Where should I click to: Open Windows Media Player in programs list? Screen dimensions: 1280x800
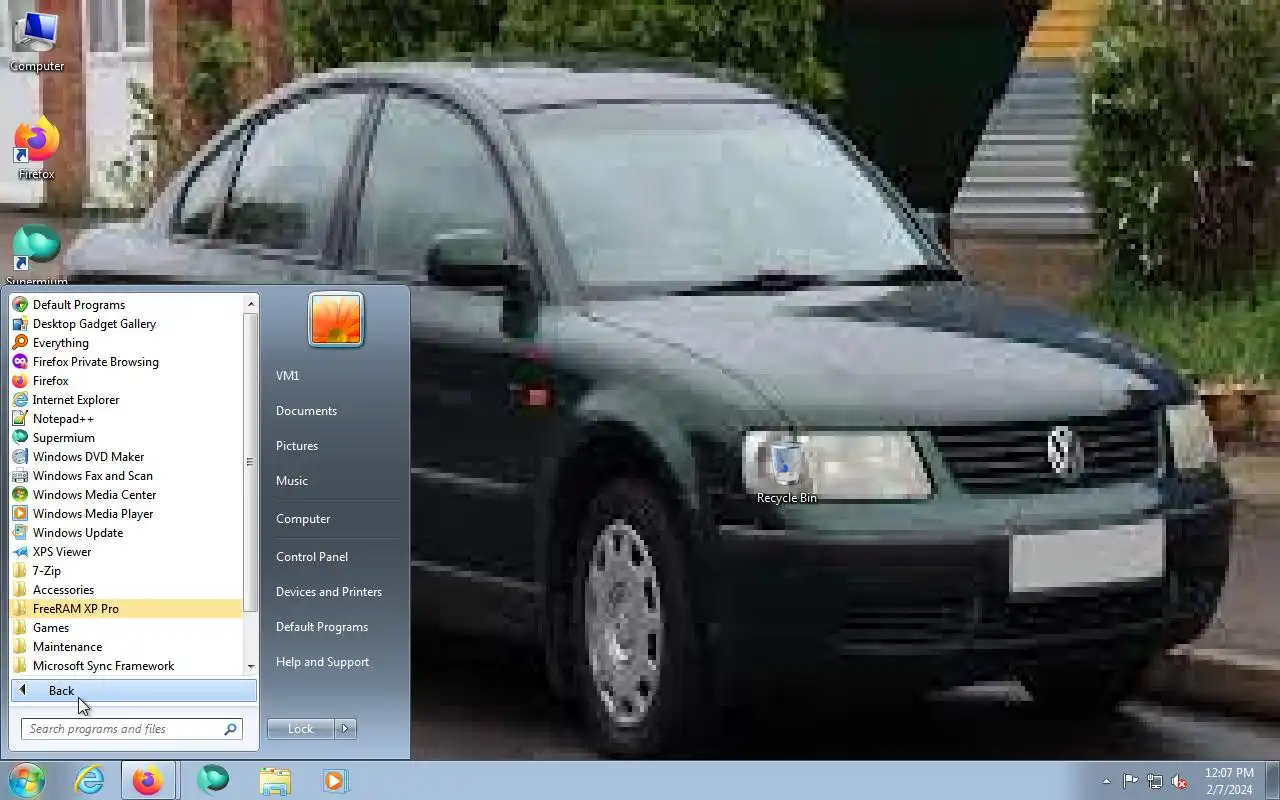pos(126,514)
